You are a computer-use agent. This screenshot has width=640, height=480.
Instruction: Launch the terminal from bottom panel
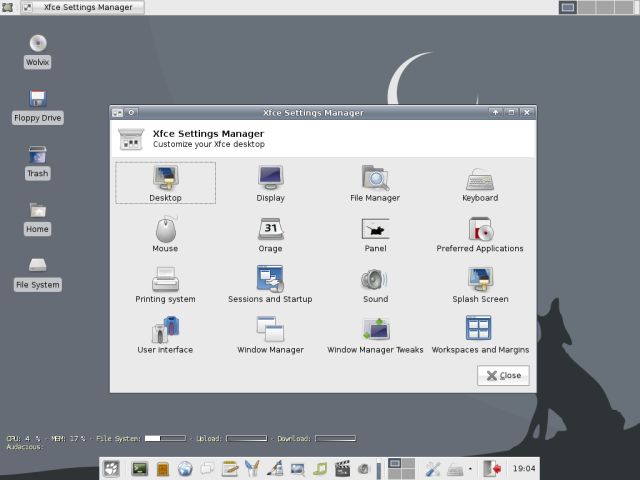(x=140, y=468)
